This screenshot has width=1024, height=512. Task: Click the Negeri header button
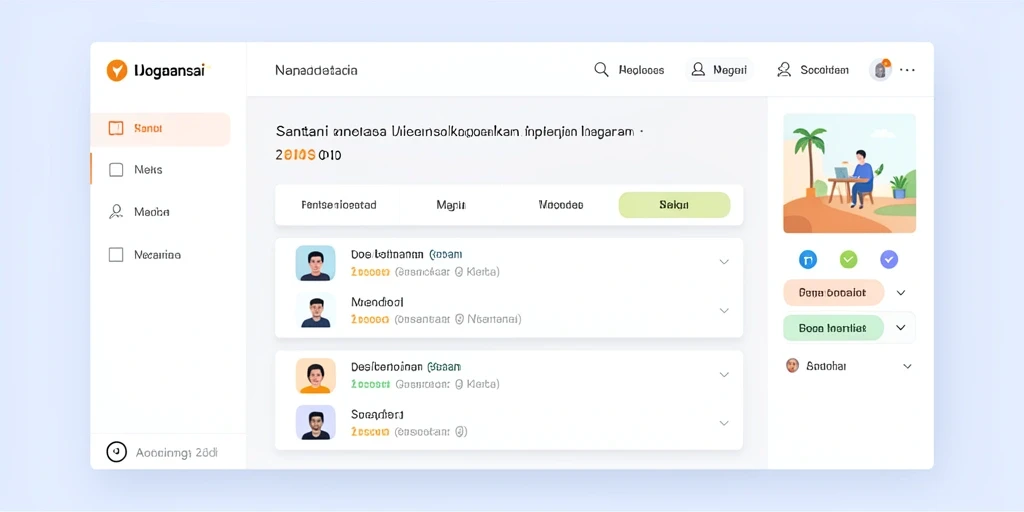click(720, 69)
